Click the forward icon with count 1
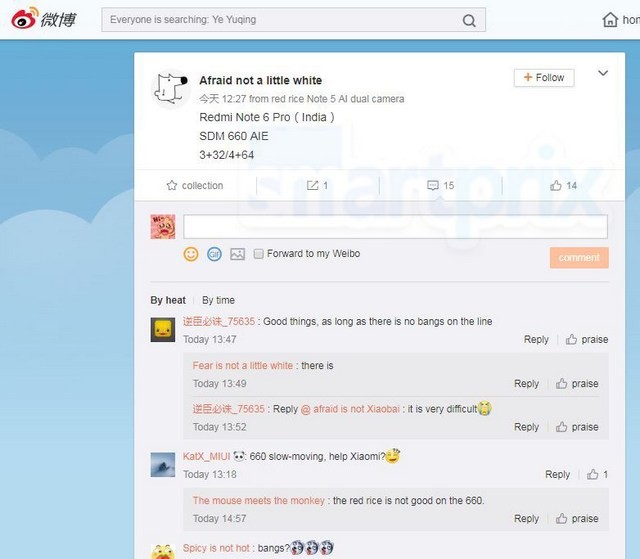 click(x=317, y=186)
